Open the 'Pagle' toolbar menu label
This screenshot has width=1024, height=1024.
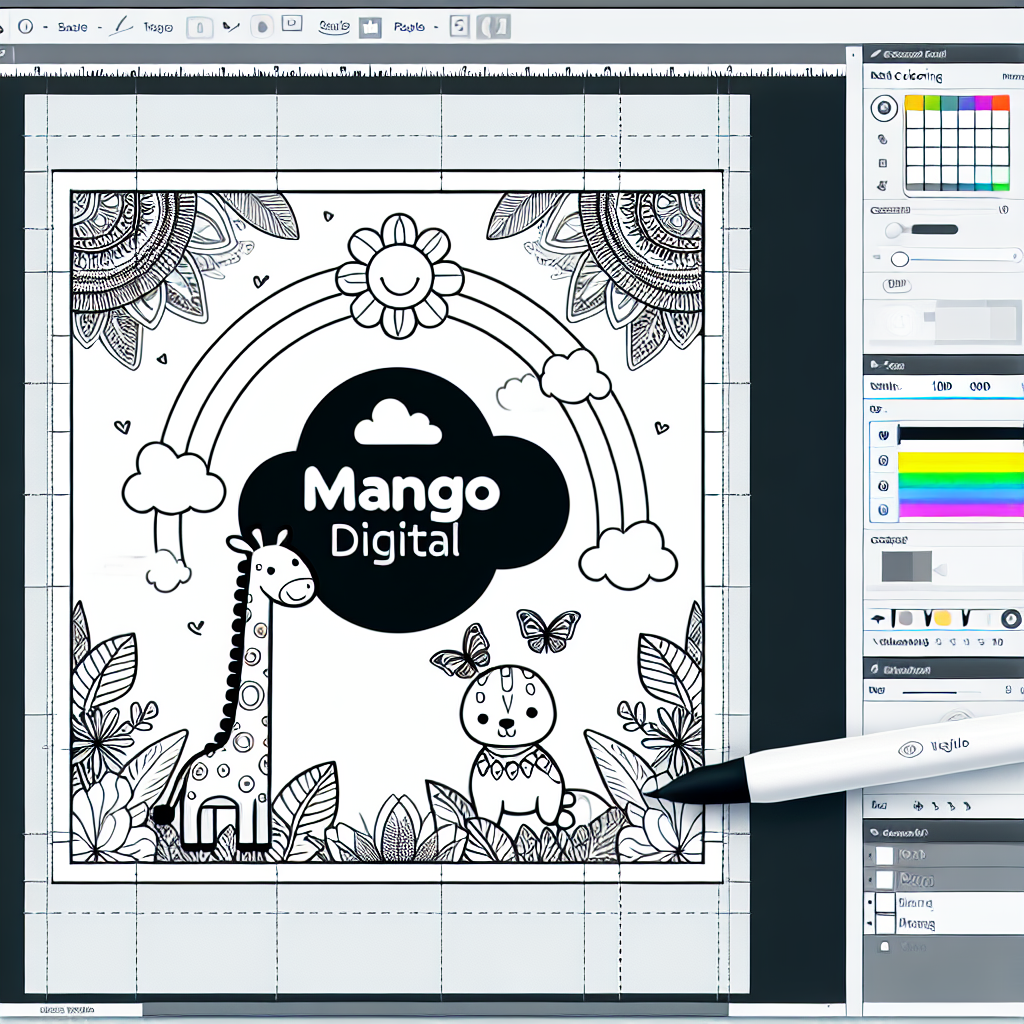(x=409, y=27)
